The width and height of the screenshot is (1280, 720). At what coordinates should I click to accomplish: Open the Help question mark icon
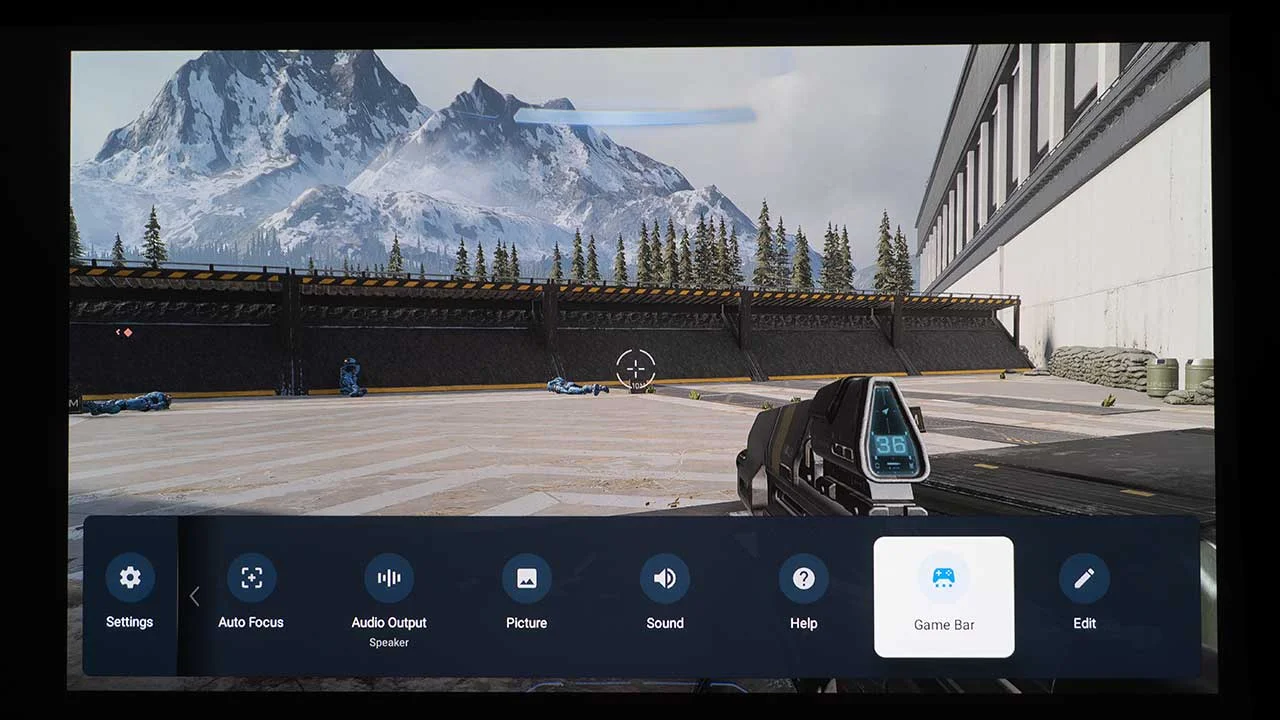(x=804, y=578)
